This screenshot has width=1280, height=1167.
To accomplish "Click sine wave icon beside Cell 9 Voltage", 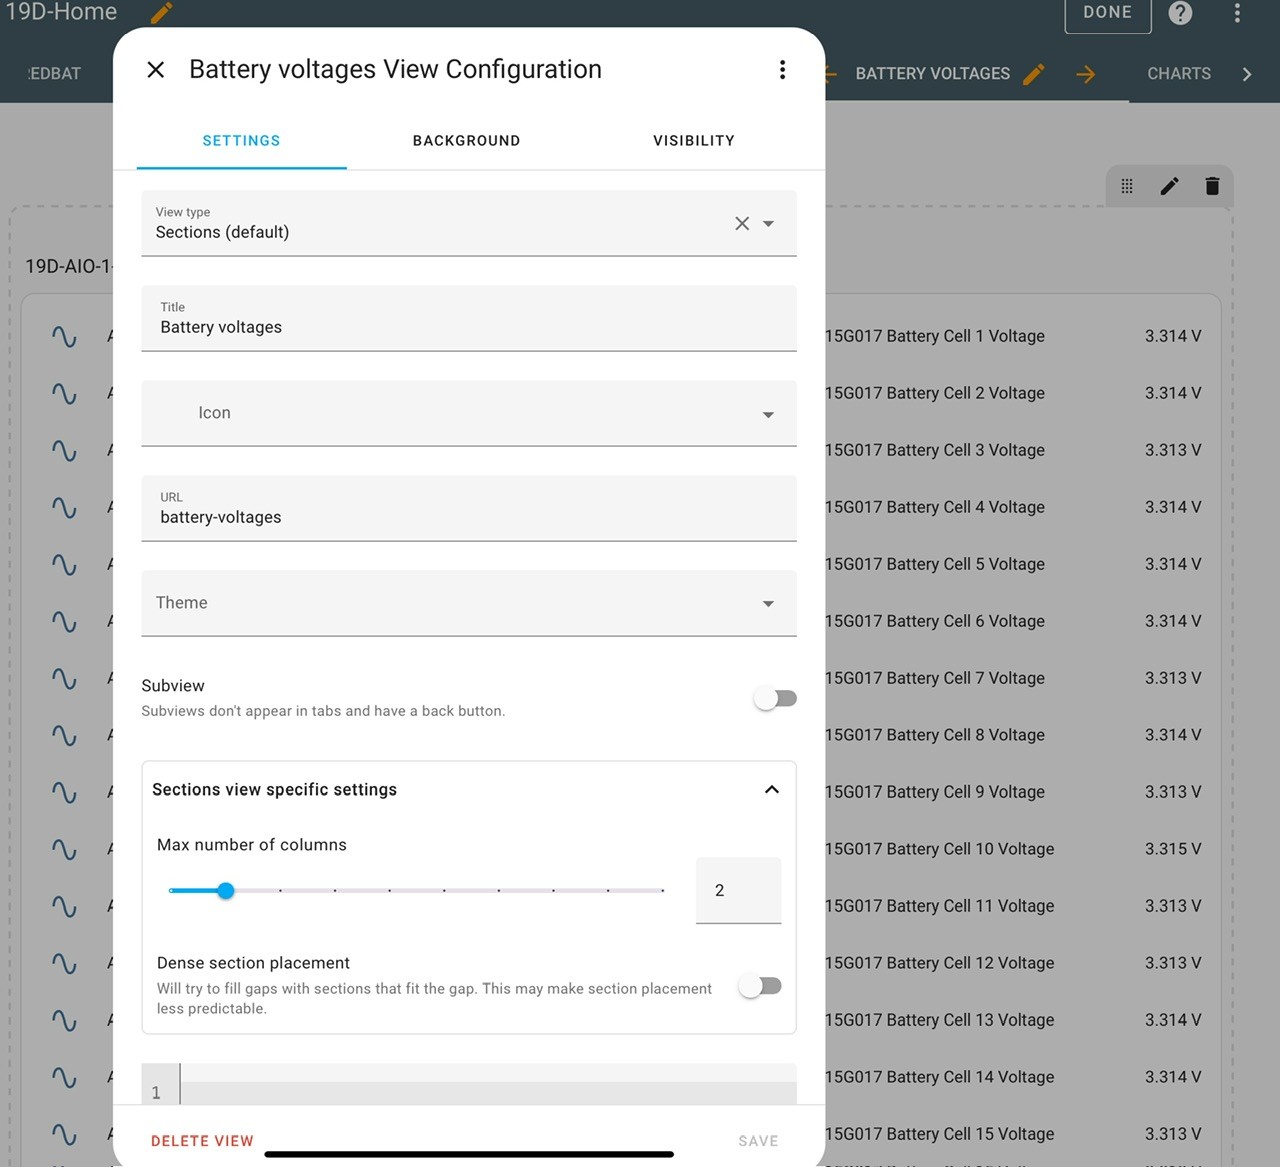I will [x=64, y=792].
